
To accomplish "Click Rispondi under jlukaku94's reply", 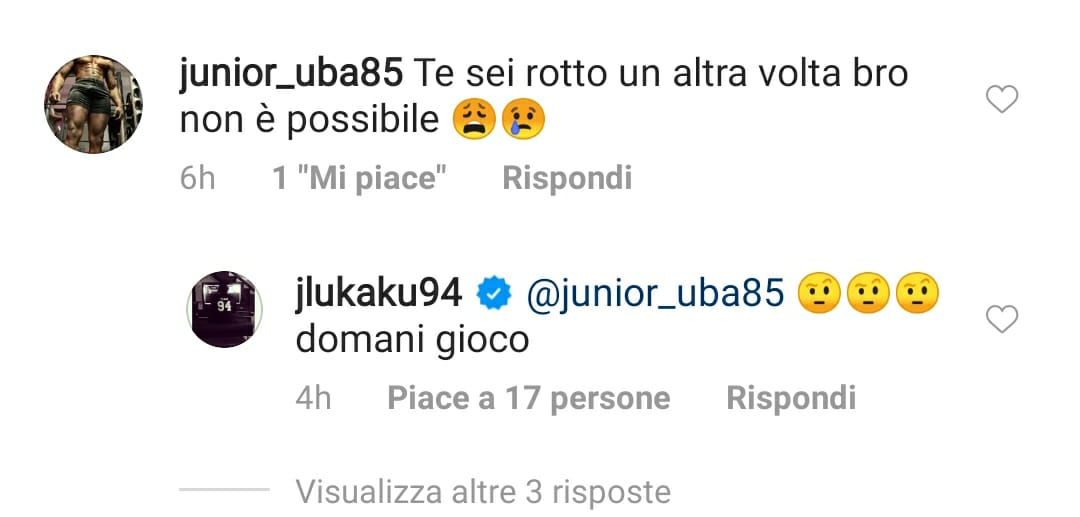I will click(791, 399).
